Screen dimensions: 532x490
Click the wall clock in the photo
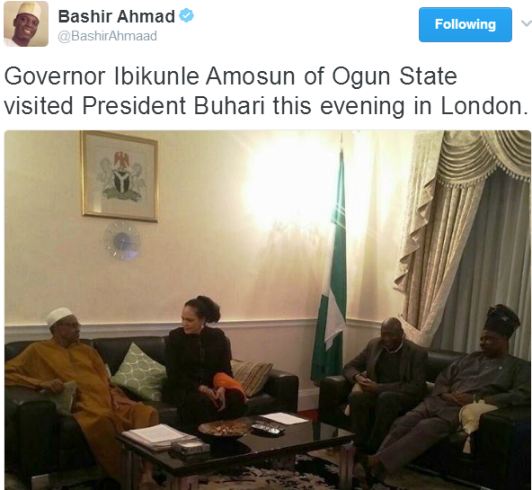(122, 241)
